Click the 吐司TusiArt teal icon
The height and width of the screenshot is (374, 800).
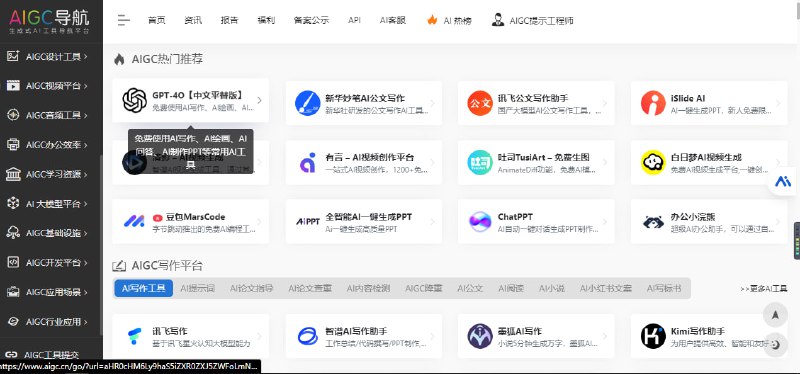tap(480, 162)
